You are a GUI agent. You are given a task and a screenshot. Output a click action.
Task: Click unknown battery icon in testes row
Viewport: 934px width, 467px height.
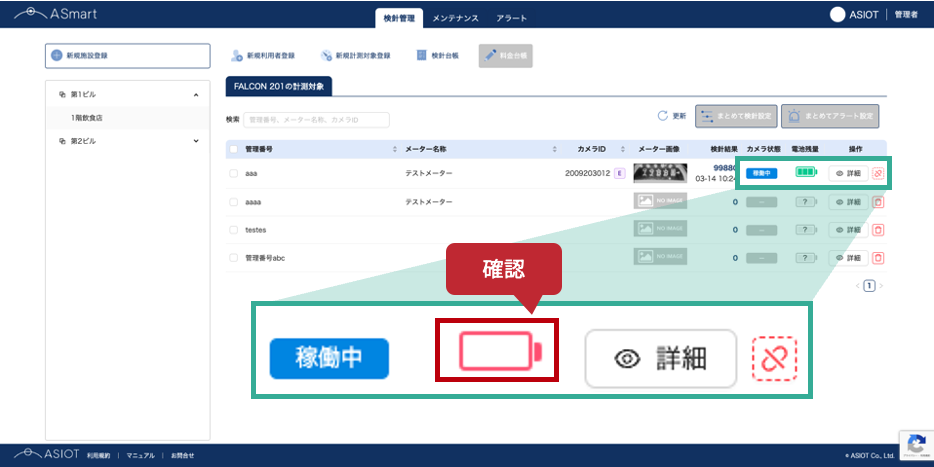806,229
